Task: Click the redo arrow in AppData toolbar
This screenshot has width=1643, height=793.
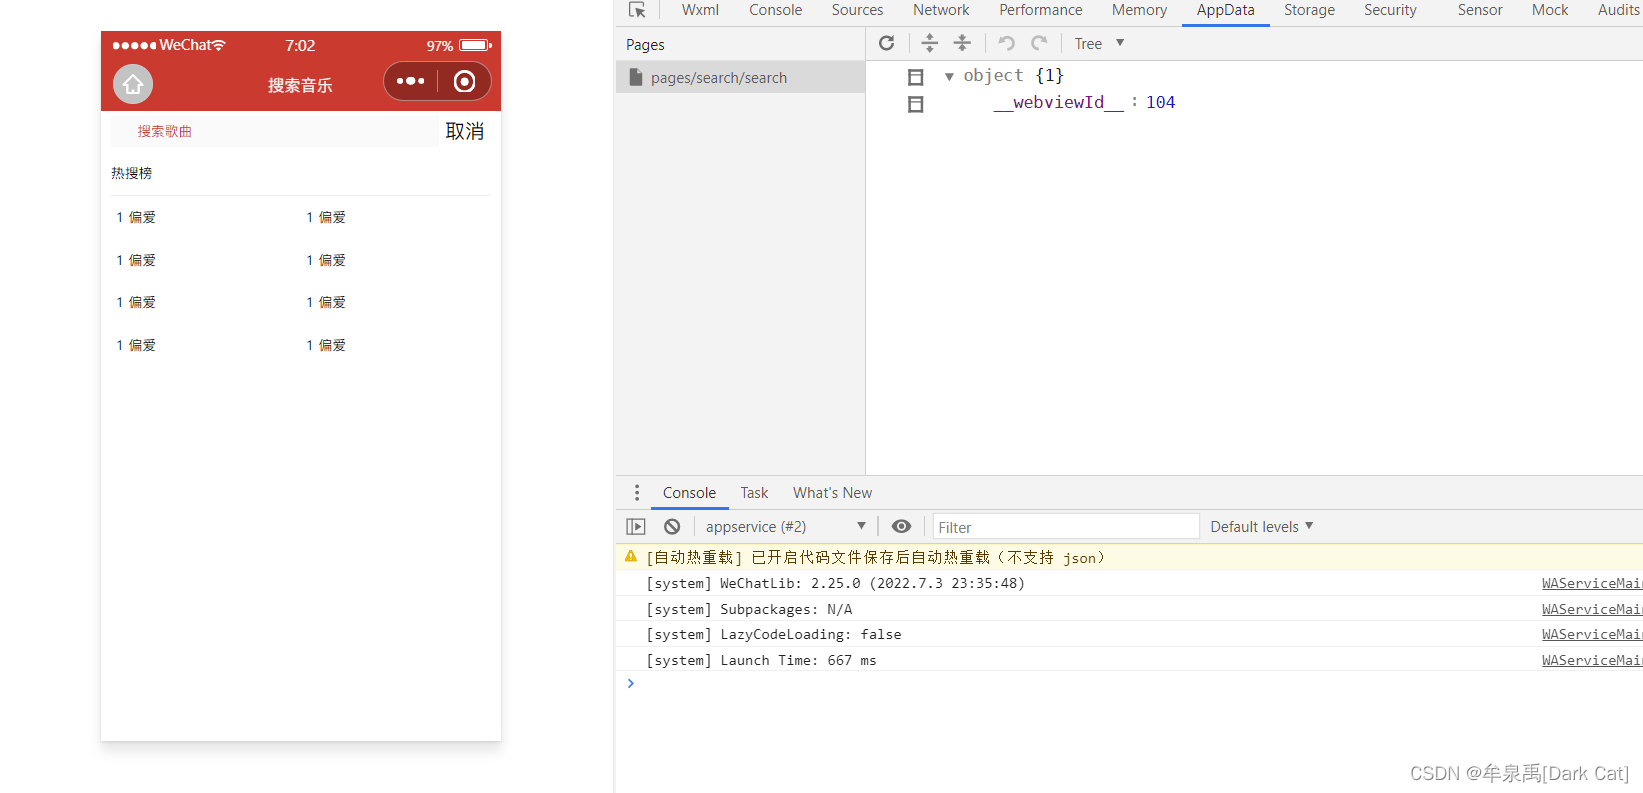Action: pyautogui.click(x=1039, y=43)
